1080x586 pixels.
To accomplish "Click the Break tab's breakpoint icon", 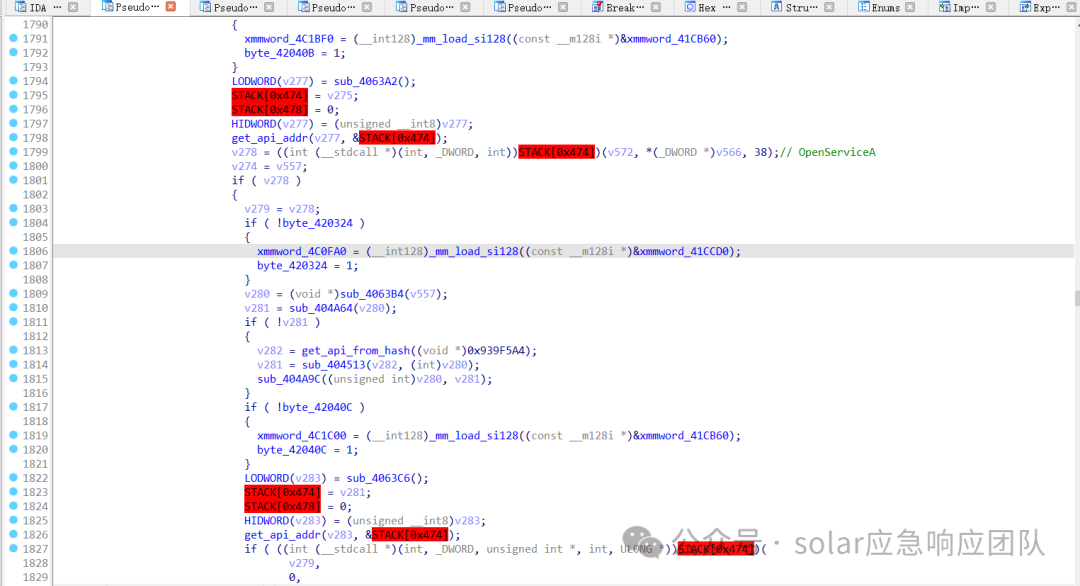I will coord(597,7).
